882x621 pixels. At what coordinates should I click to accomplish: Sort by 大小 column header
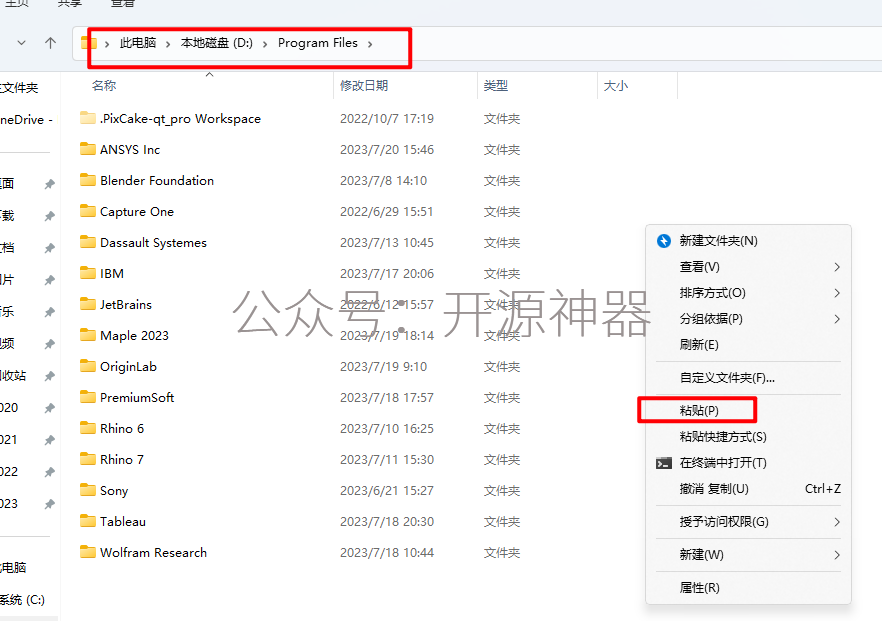pyautogui.click(x=615, y=86)
